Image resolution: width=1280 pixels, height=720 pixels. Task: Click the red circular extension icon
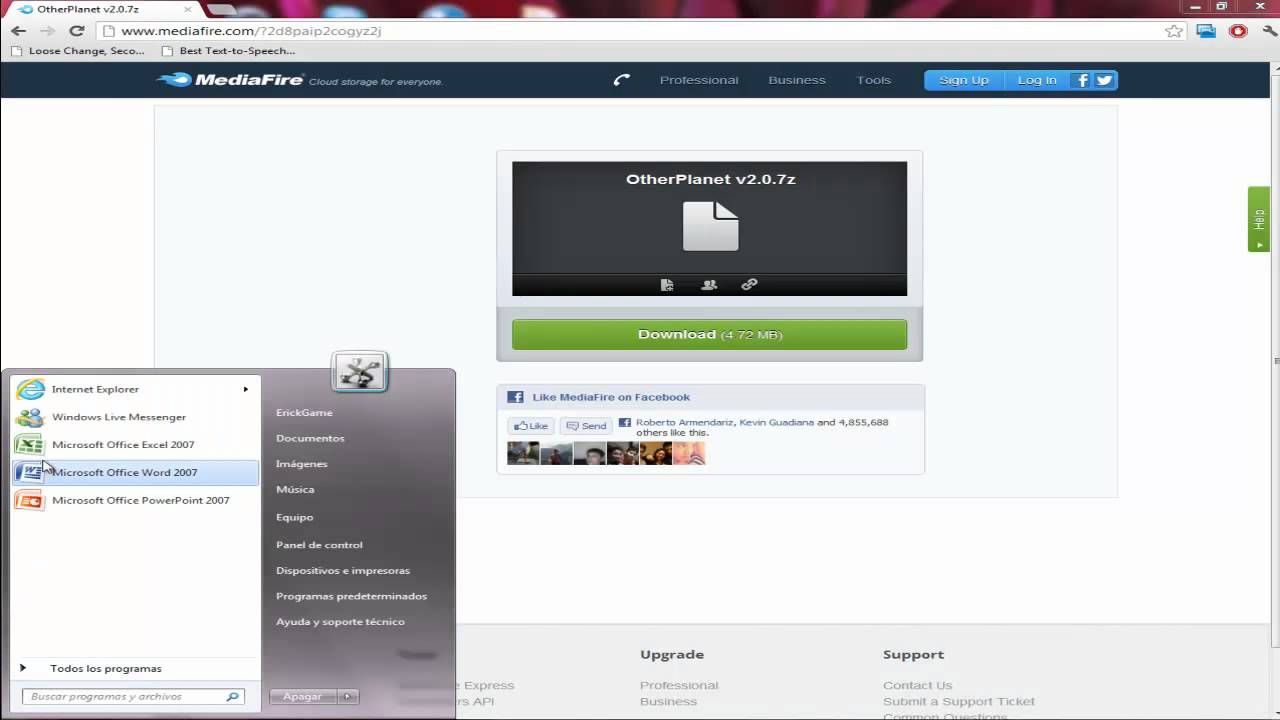click(x=1238, y=31)
